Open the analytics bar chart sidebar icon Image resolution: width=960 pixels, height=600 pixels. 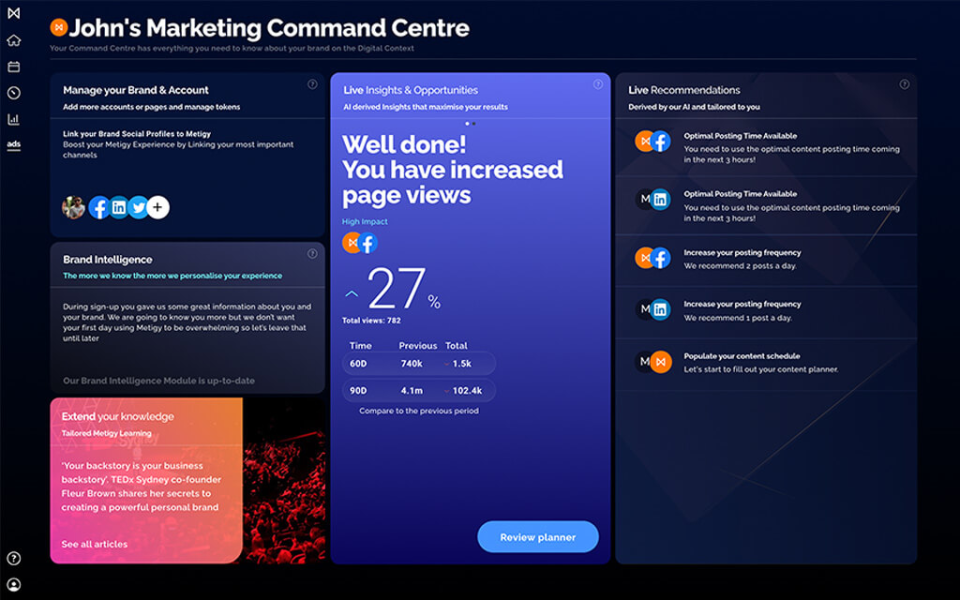pos(14,118)
